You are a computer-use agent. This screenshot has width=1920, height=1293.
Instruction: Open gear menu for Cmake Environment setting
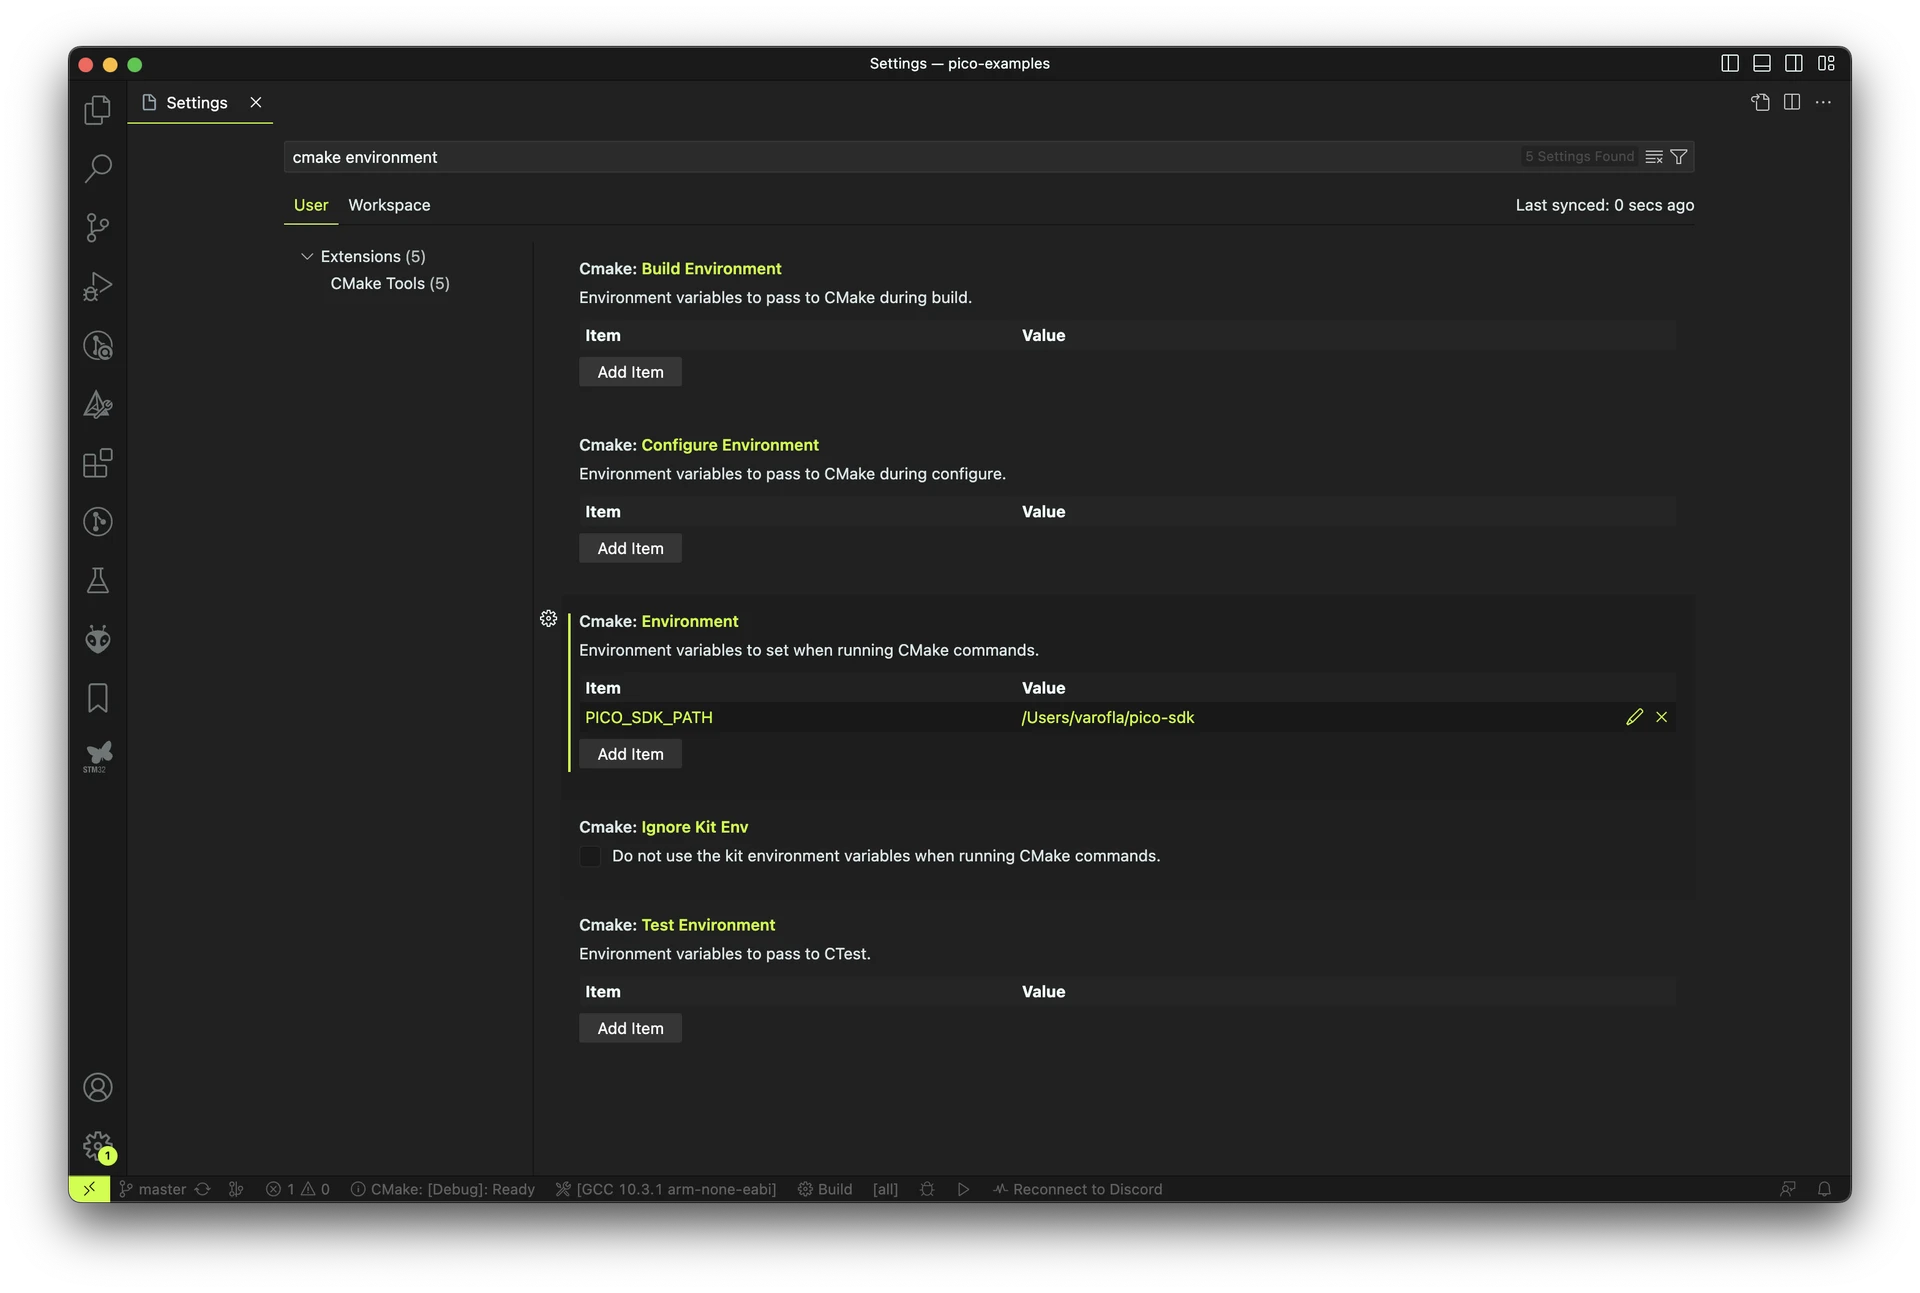[x=548, y=619]
